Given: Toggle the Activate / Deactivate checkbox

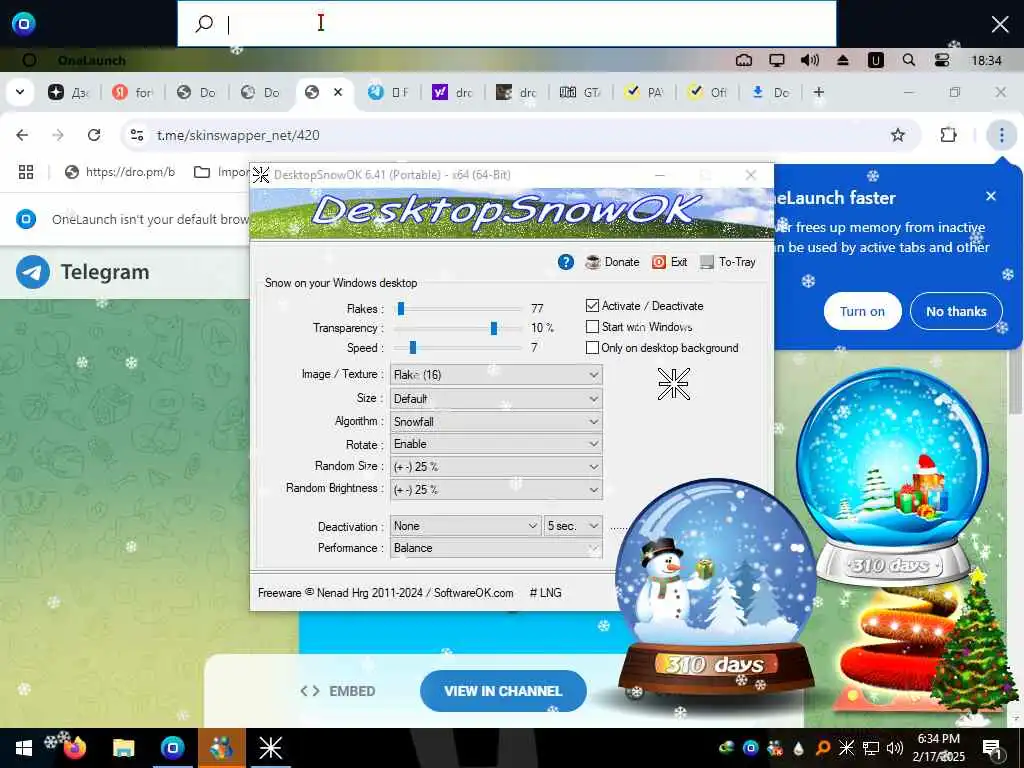Looking at the screenshot, I should click(x=592, y=306).
